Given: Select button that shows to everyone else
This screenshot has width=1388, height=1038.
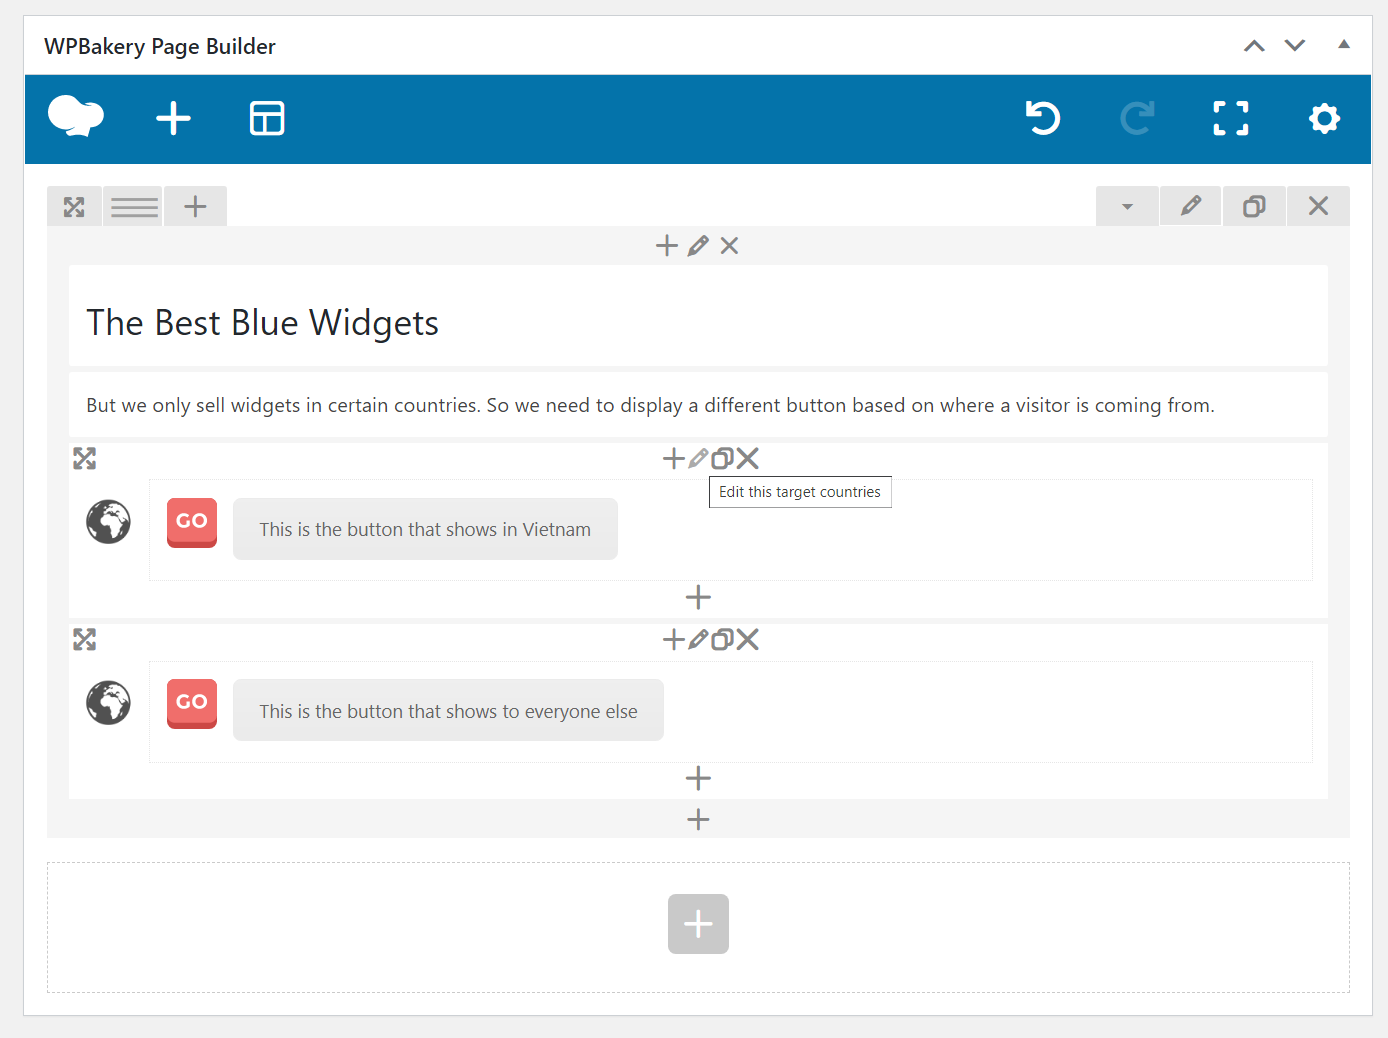Looking at the screenshot, I should pyautogui.click(x=448, y=710).
